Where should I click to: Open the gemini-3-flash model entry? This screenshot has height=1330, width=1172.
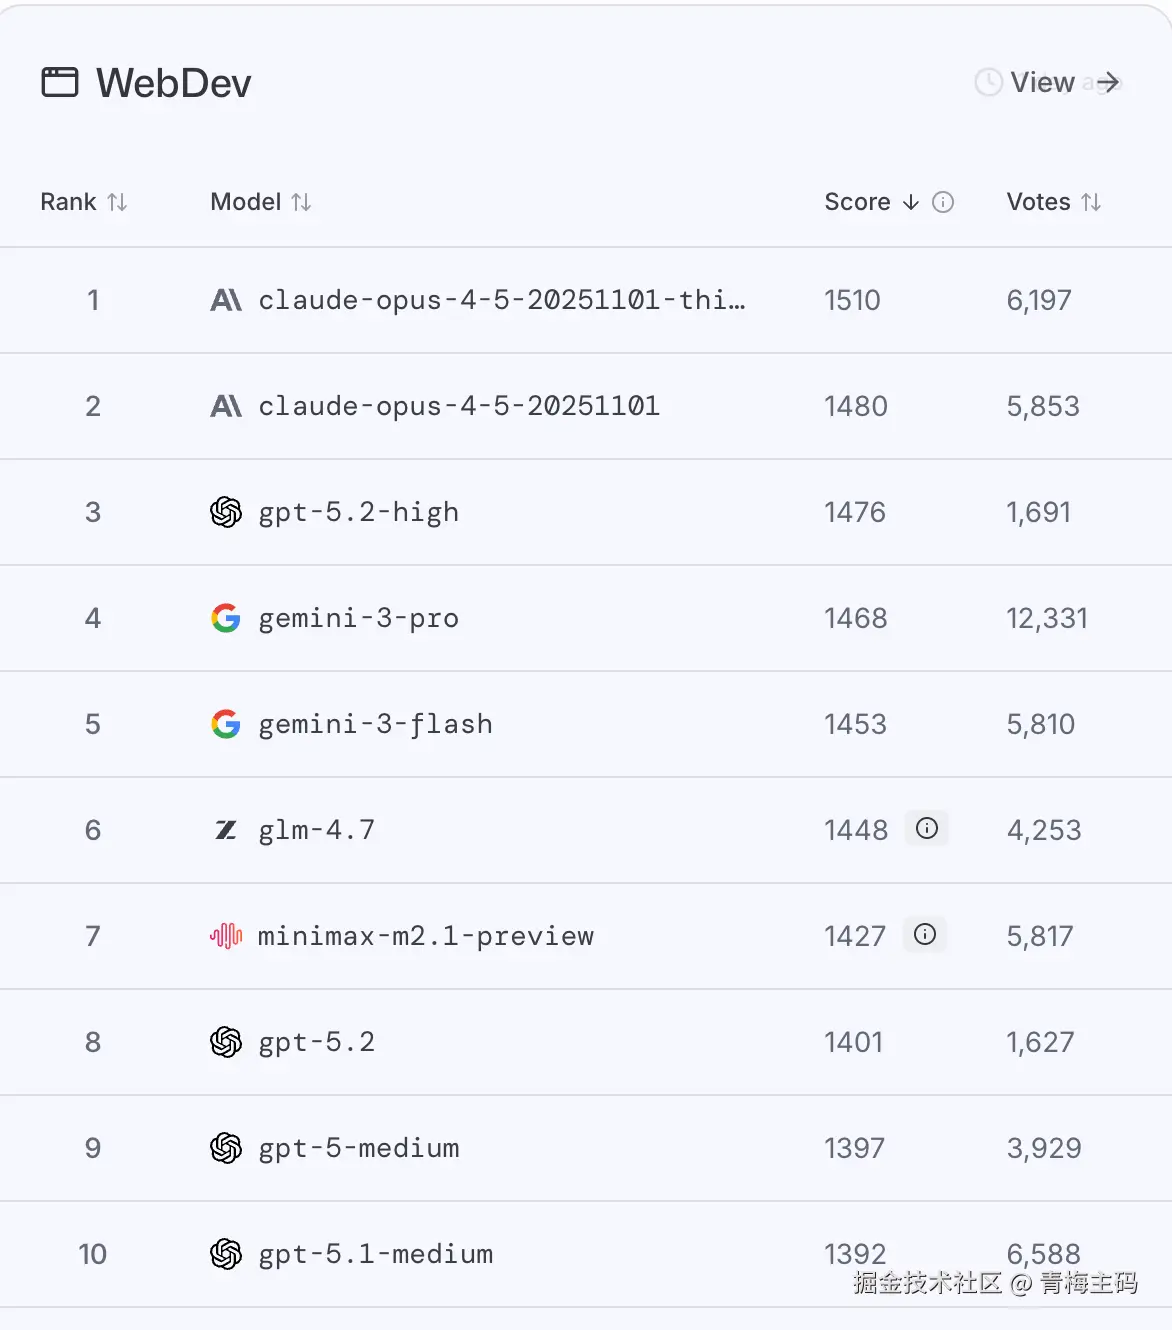click(375, 724)
